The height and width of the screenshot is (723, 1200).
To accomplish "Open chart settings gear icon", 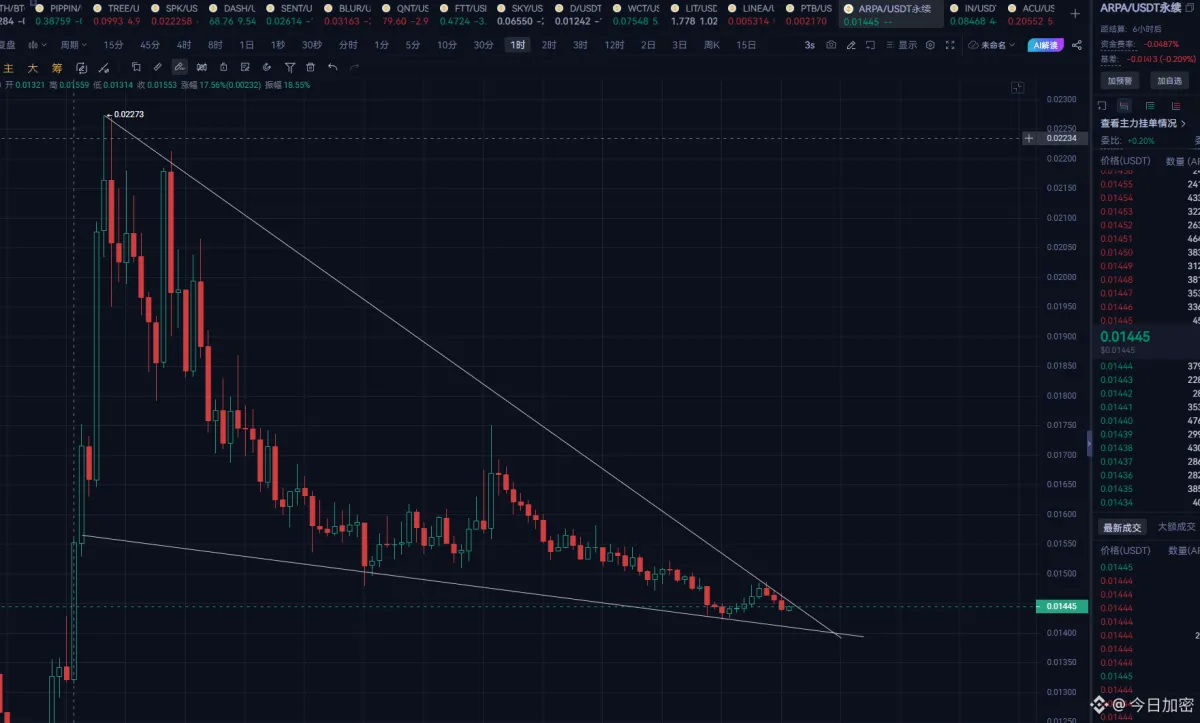I will point(931,45).
